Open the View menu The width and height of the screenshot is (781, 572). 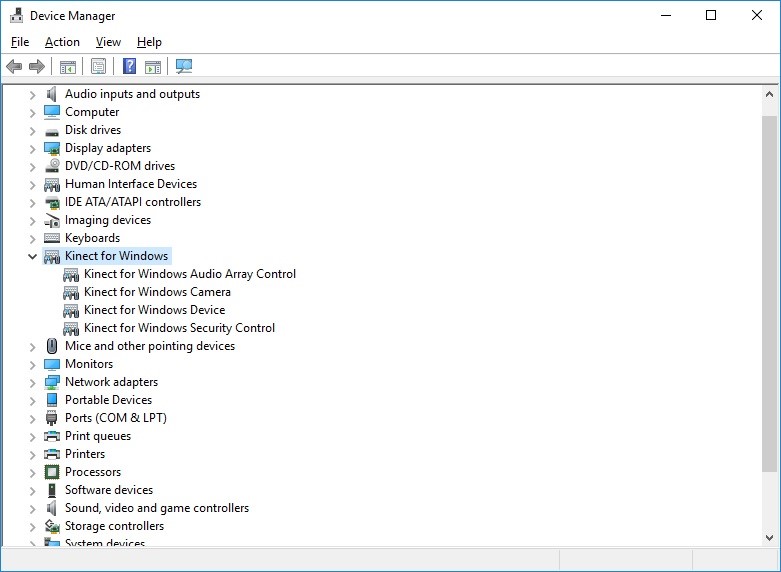pos(108,42)
